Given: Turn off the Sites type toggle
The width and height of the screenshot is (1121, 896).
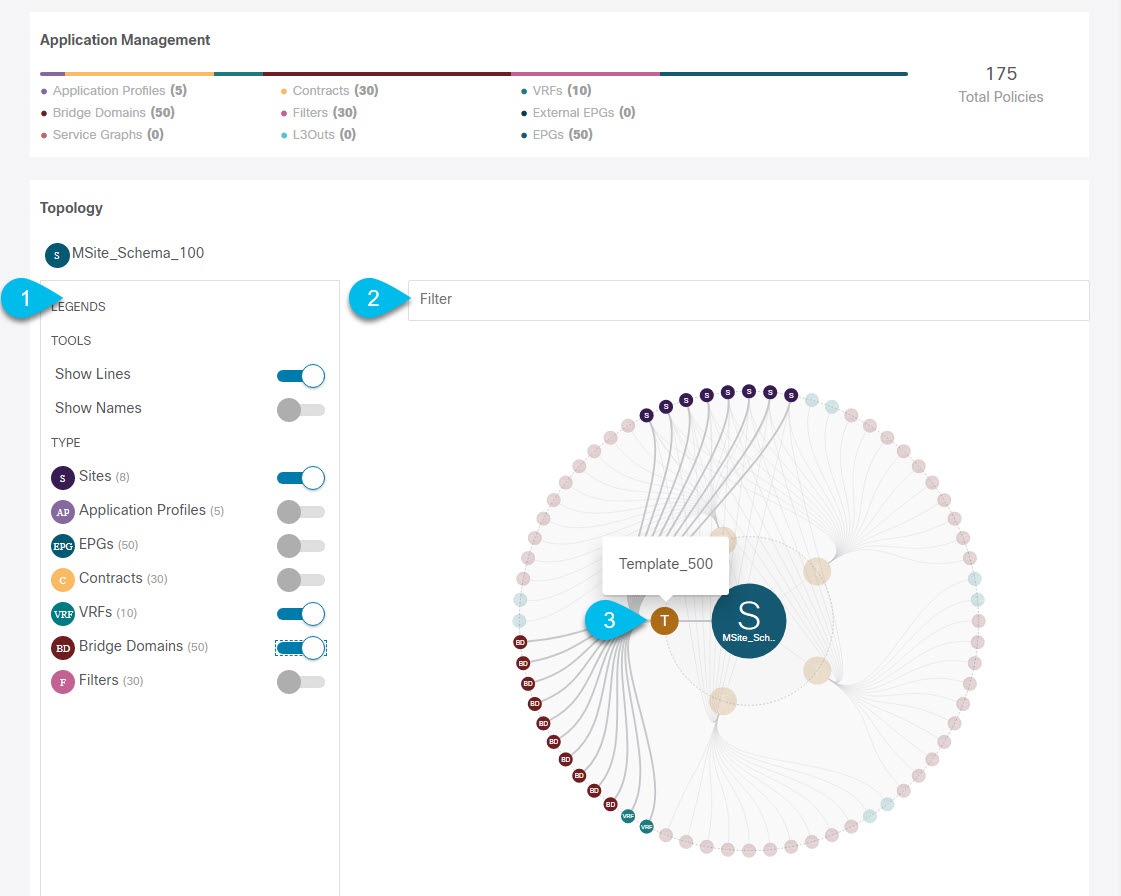Looking at the screenshot, I should (x=301, y=478).
